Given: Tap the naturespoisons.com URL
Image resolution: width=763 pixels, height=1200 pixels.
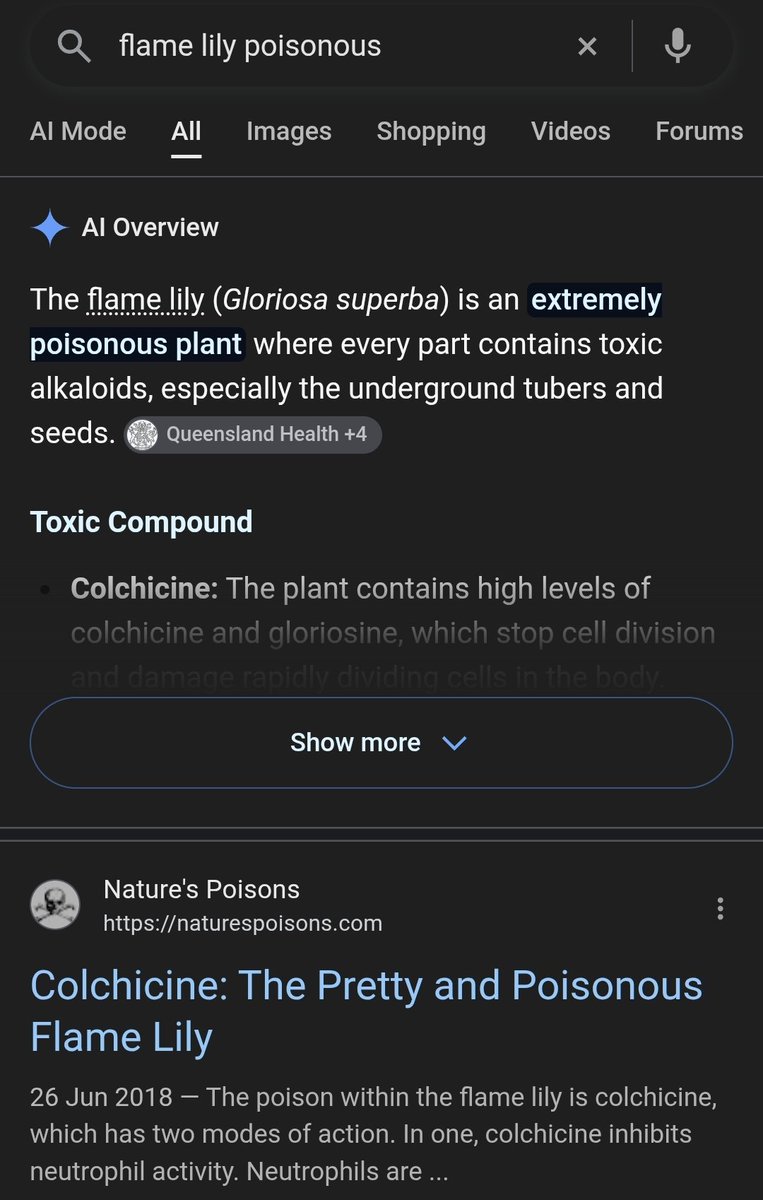Looking at the screenshot, I should [x=243, y=923].
